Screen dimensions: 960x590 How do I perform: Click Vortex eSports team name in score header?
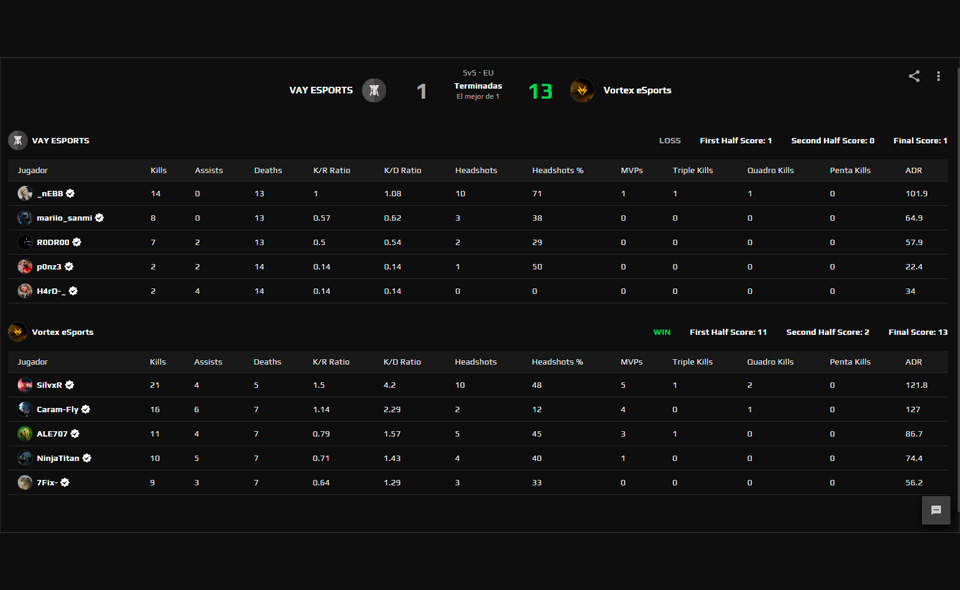pos(637,91)
